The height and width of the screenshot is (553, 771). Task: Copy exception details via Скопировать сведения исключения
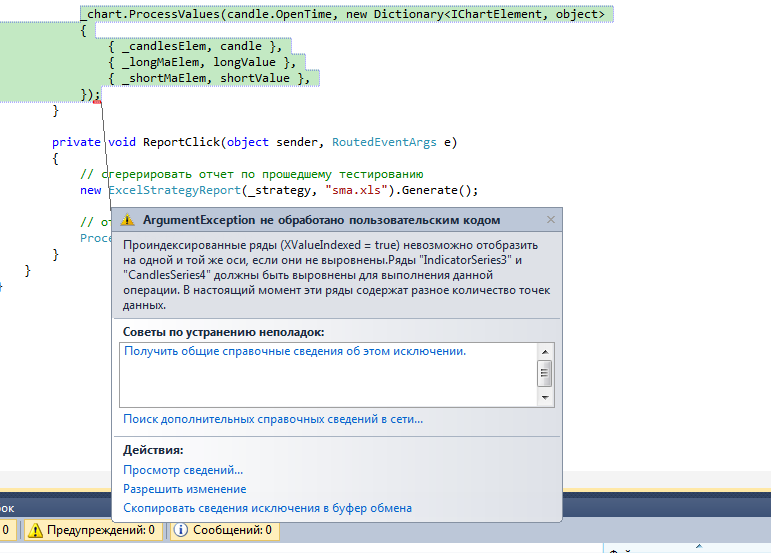tap(267, 508)
